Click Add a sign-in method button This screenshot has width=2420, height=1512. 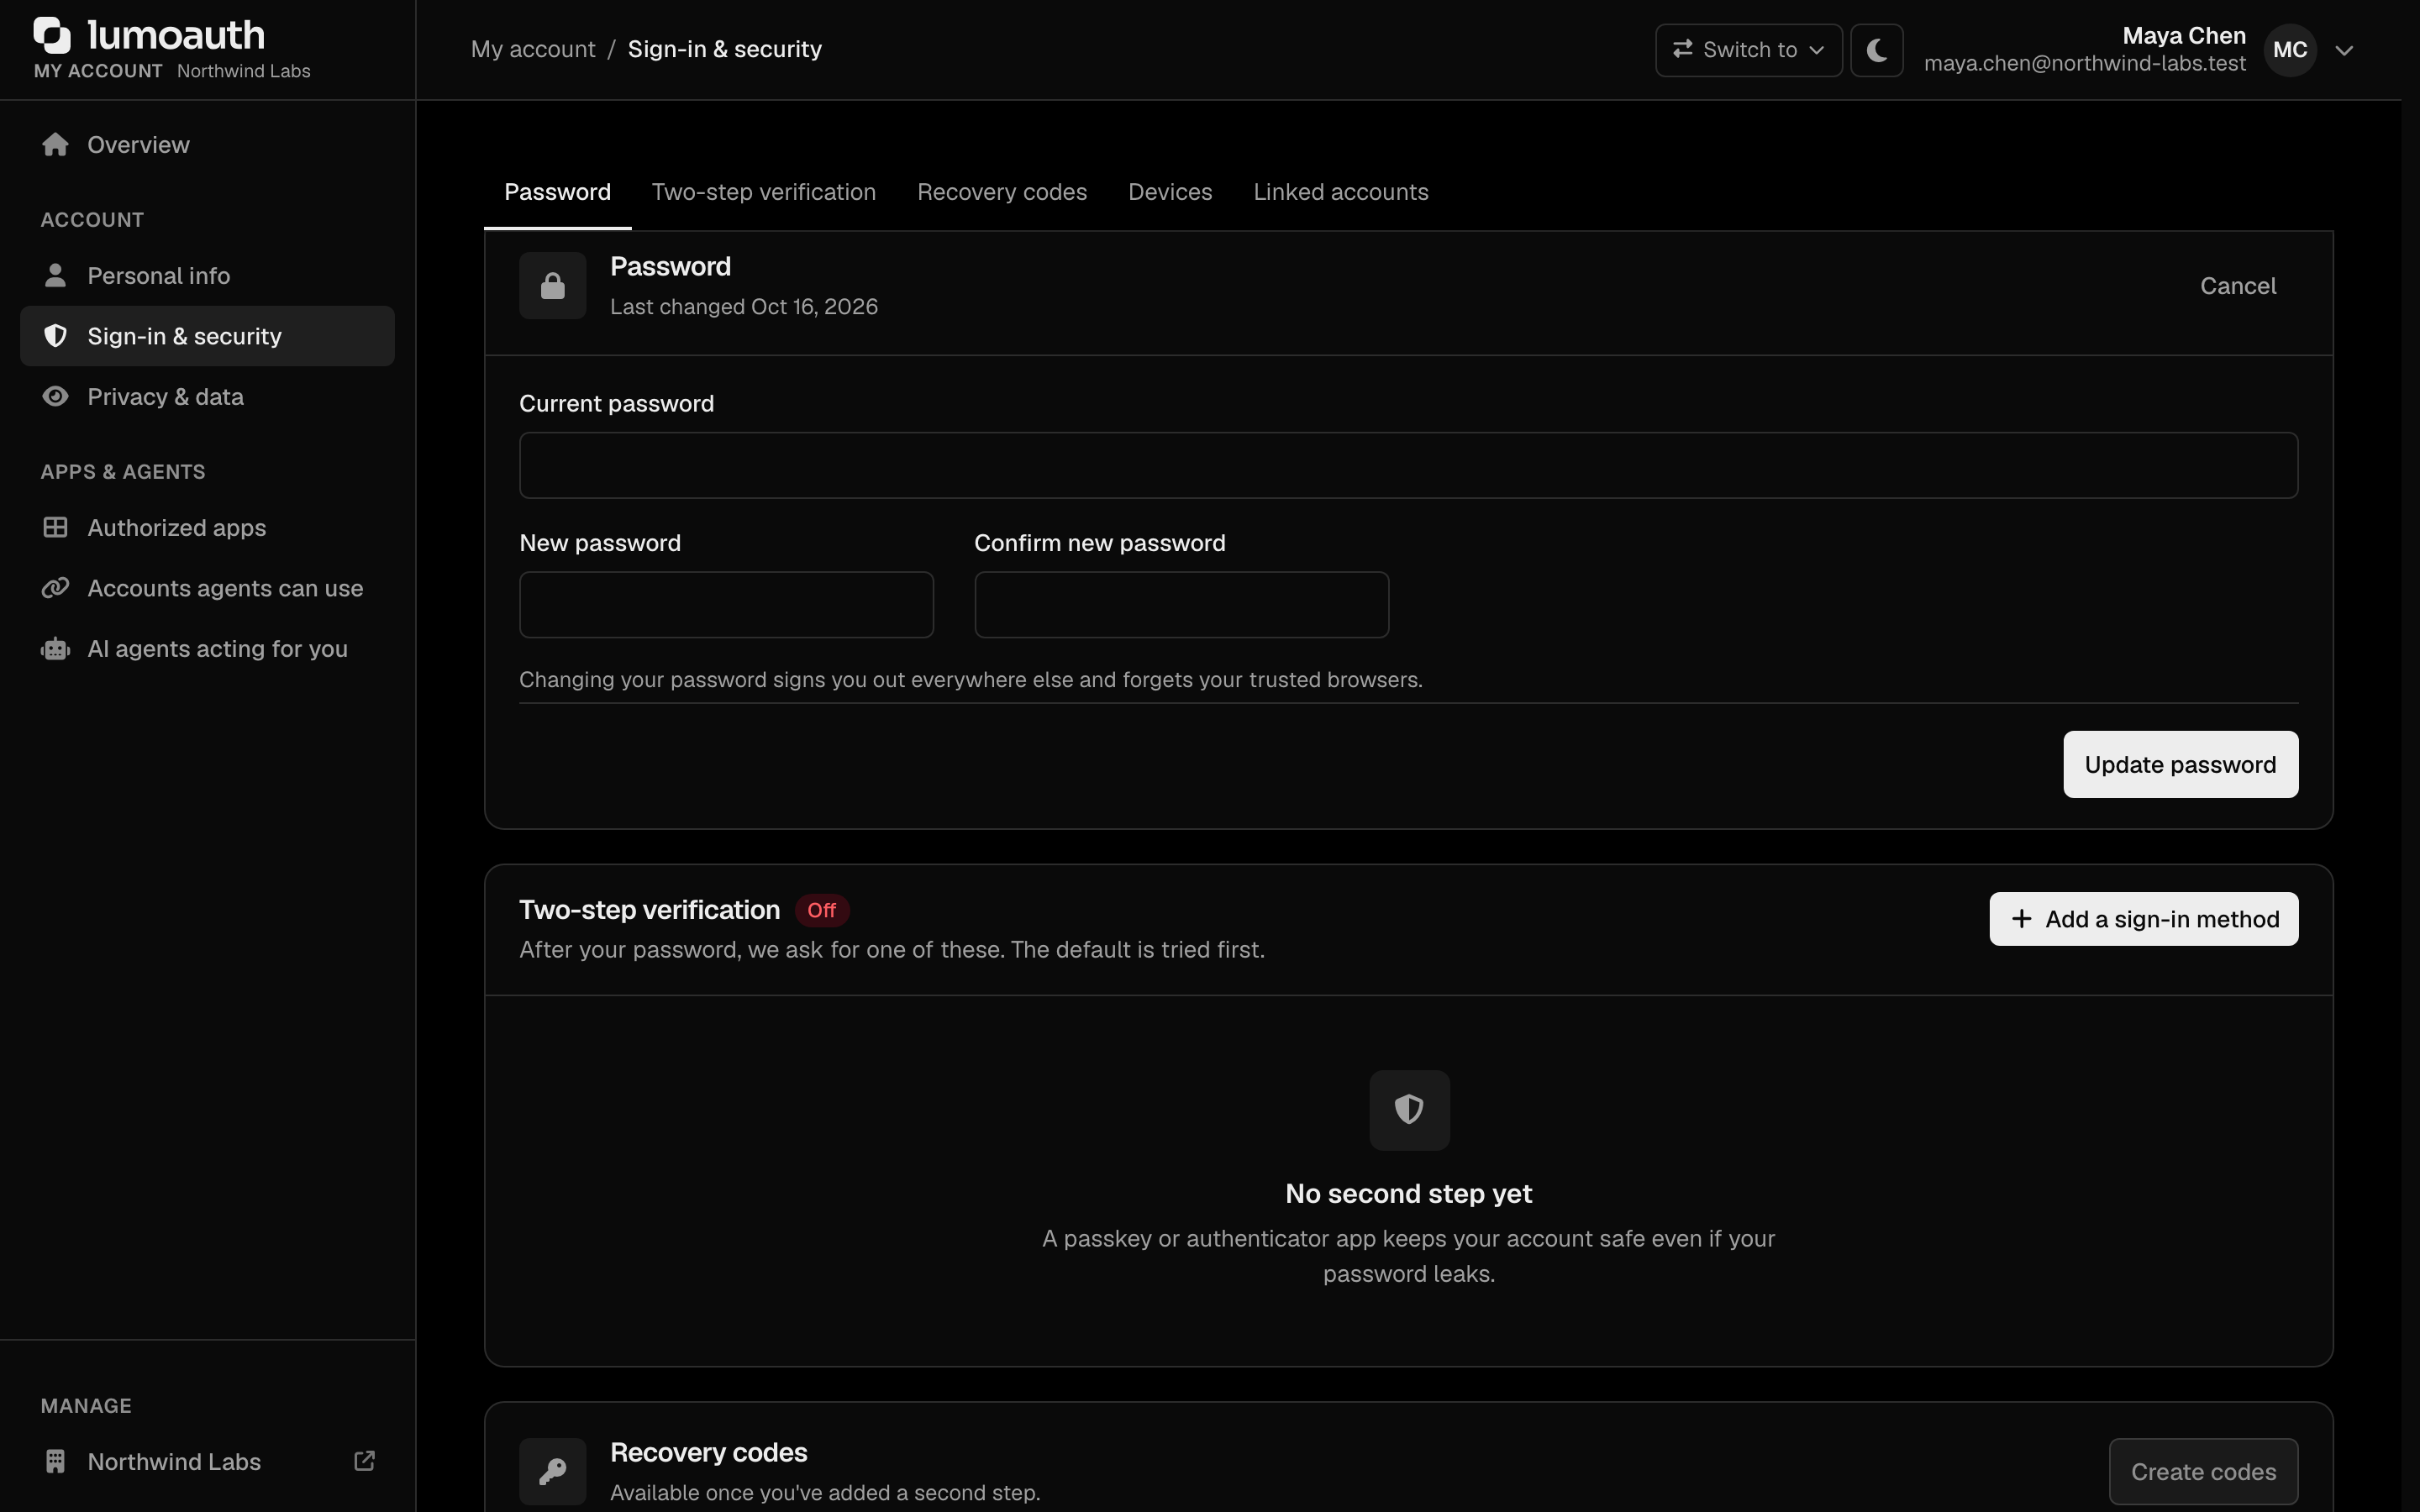(x=2144, y=919)
